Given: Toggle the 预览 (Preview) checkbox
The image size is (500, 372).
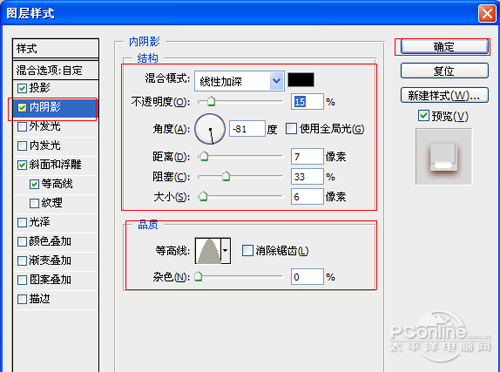Looking at the screenshot, I should [423, 116].
